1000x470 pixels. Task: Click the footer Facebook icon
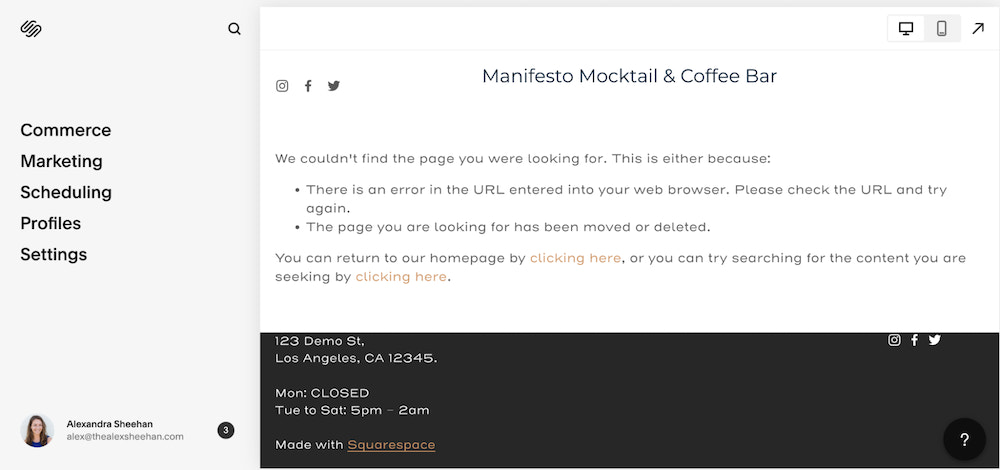click(x=914, y=340)
